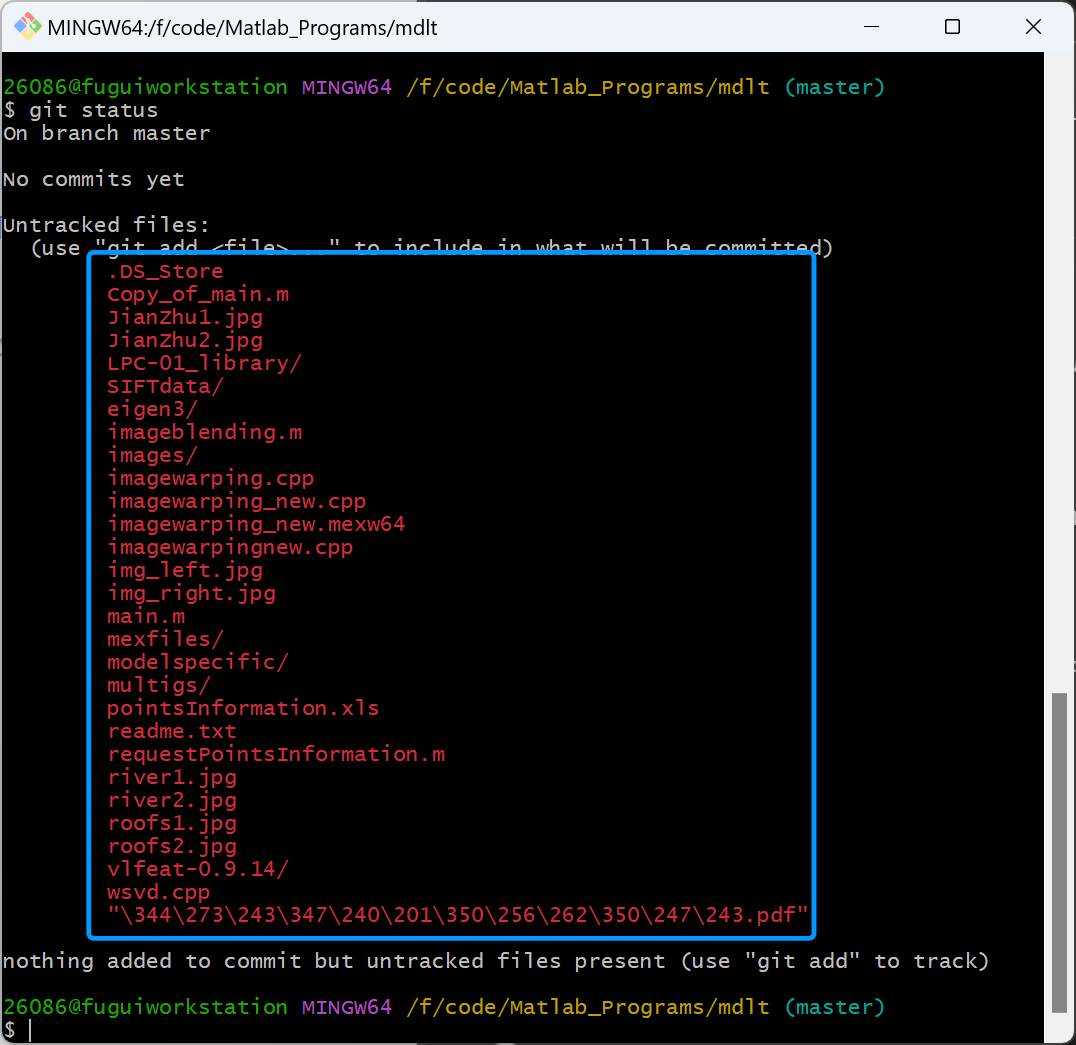Select the modelspecific/ folder entry

[x=198, y=662]
